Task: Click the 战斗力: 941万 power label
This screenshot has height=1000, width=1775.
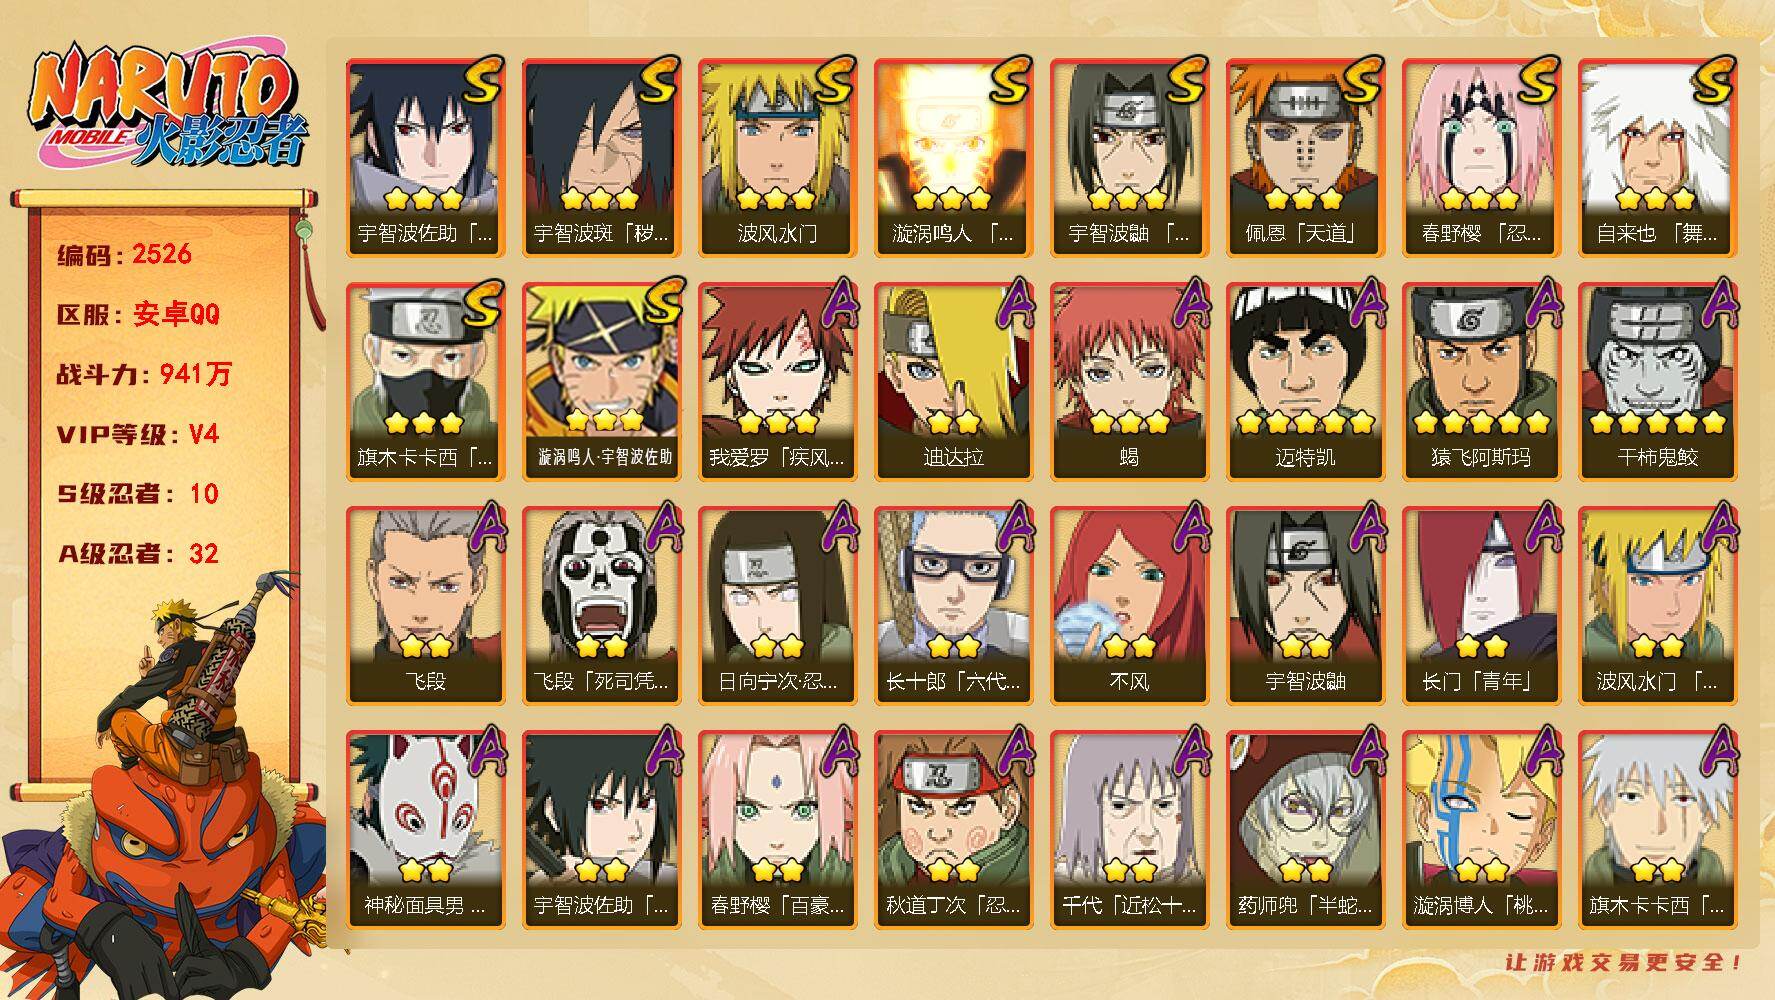Action: (144, 374)
